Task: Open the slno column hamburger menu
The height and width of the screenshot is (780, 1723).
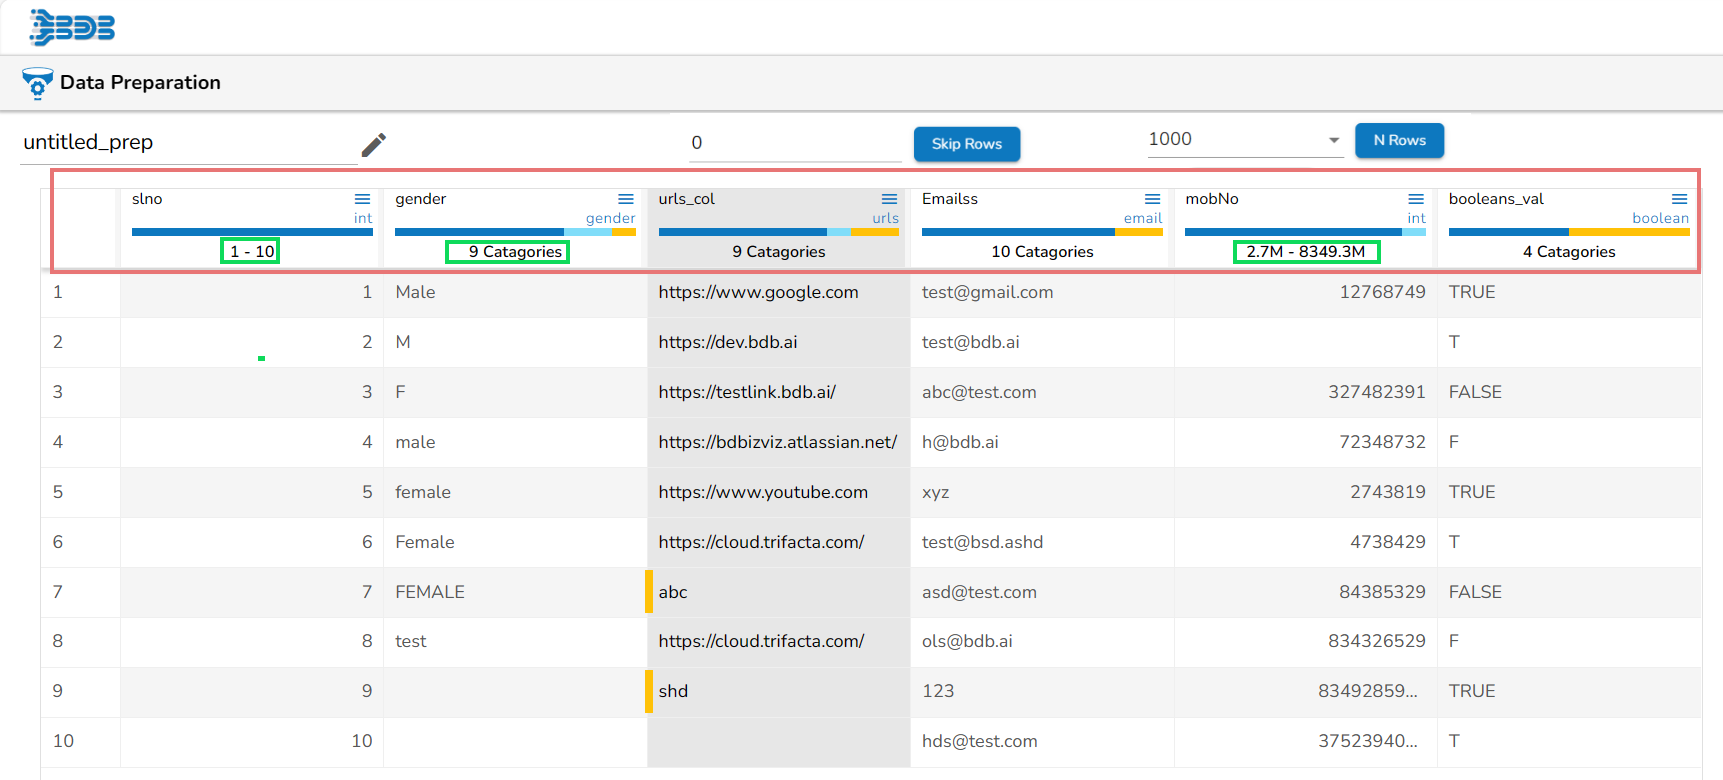Action: tap(362, 199)
